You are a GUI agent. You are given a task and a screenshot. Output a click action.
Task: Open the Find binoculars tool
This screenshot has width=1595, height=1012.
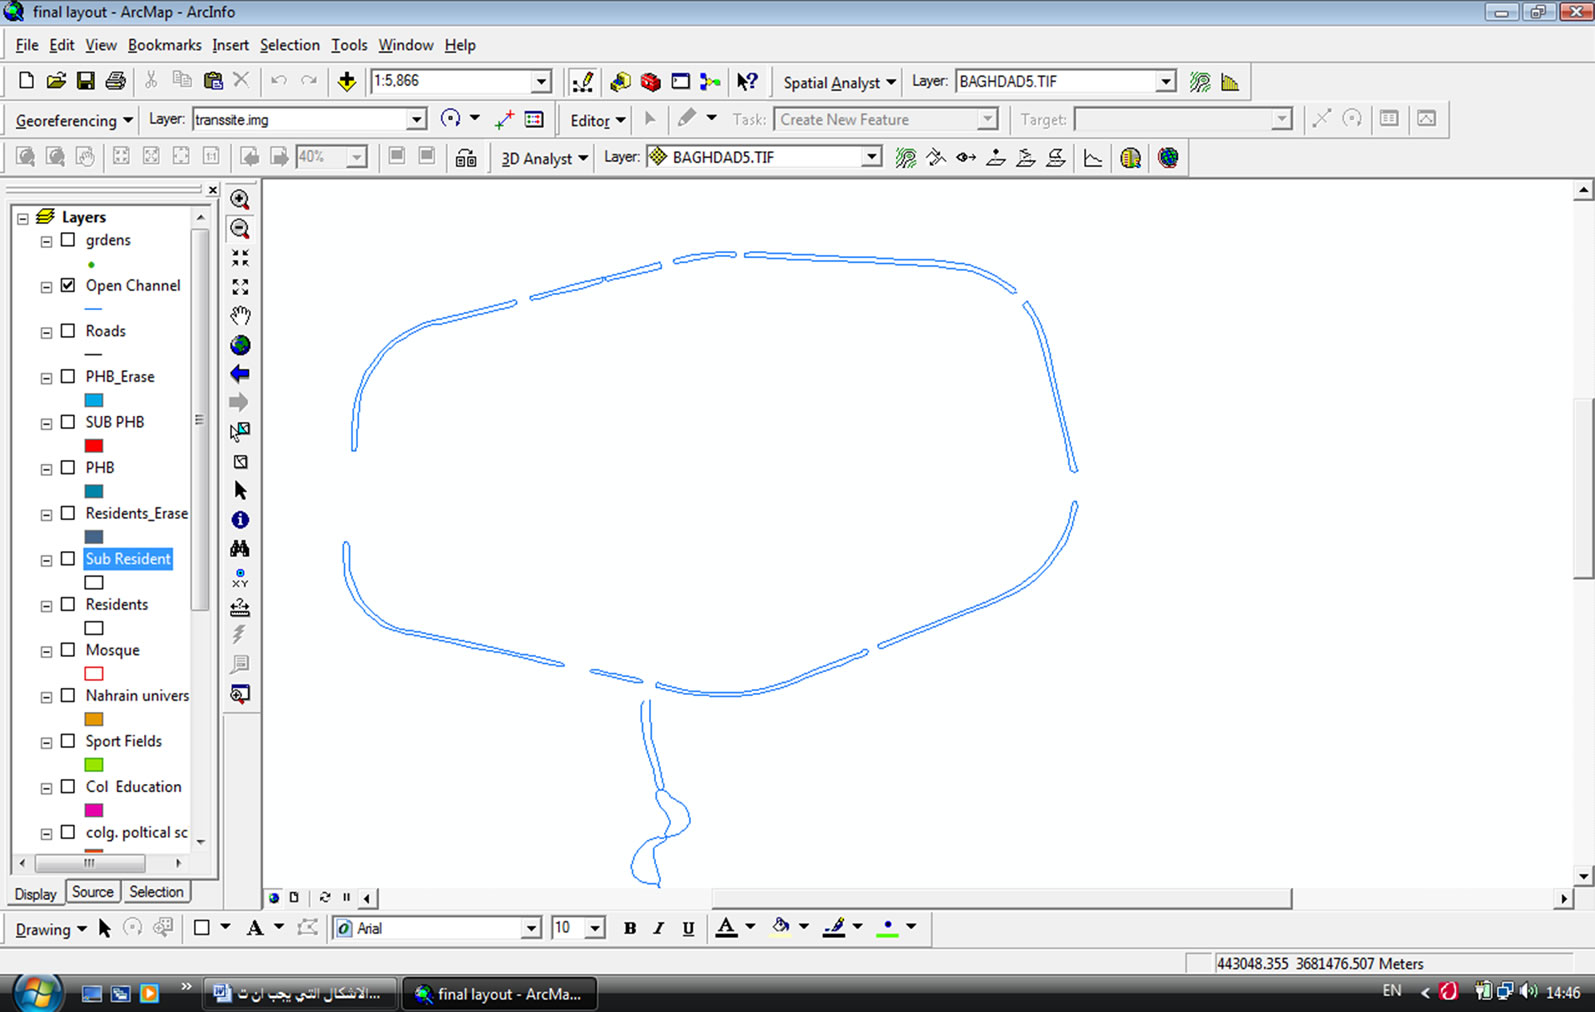pos(240,549)
